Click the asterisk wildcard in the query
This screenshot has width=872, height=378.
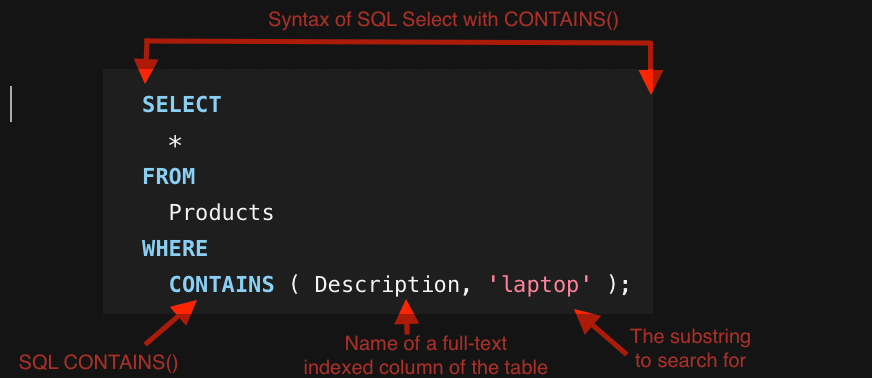click(x=175, y=142)
